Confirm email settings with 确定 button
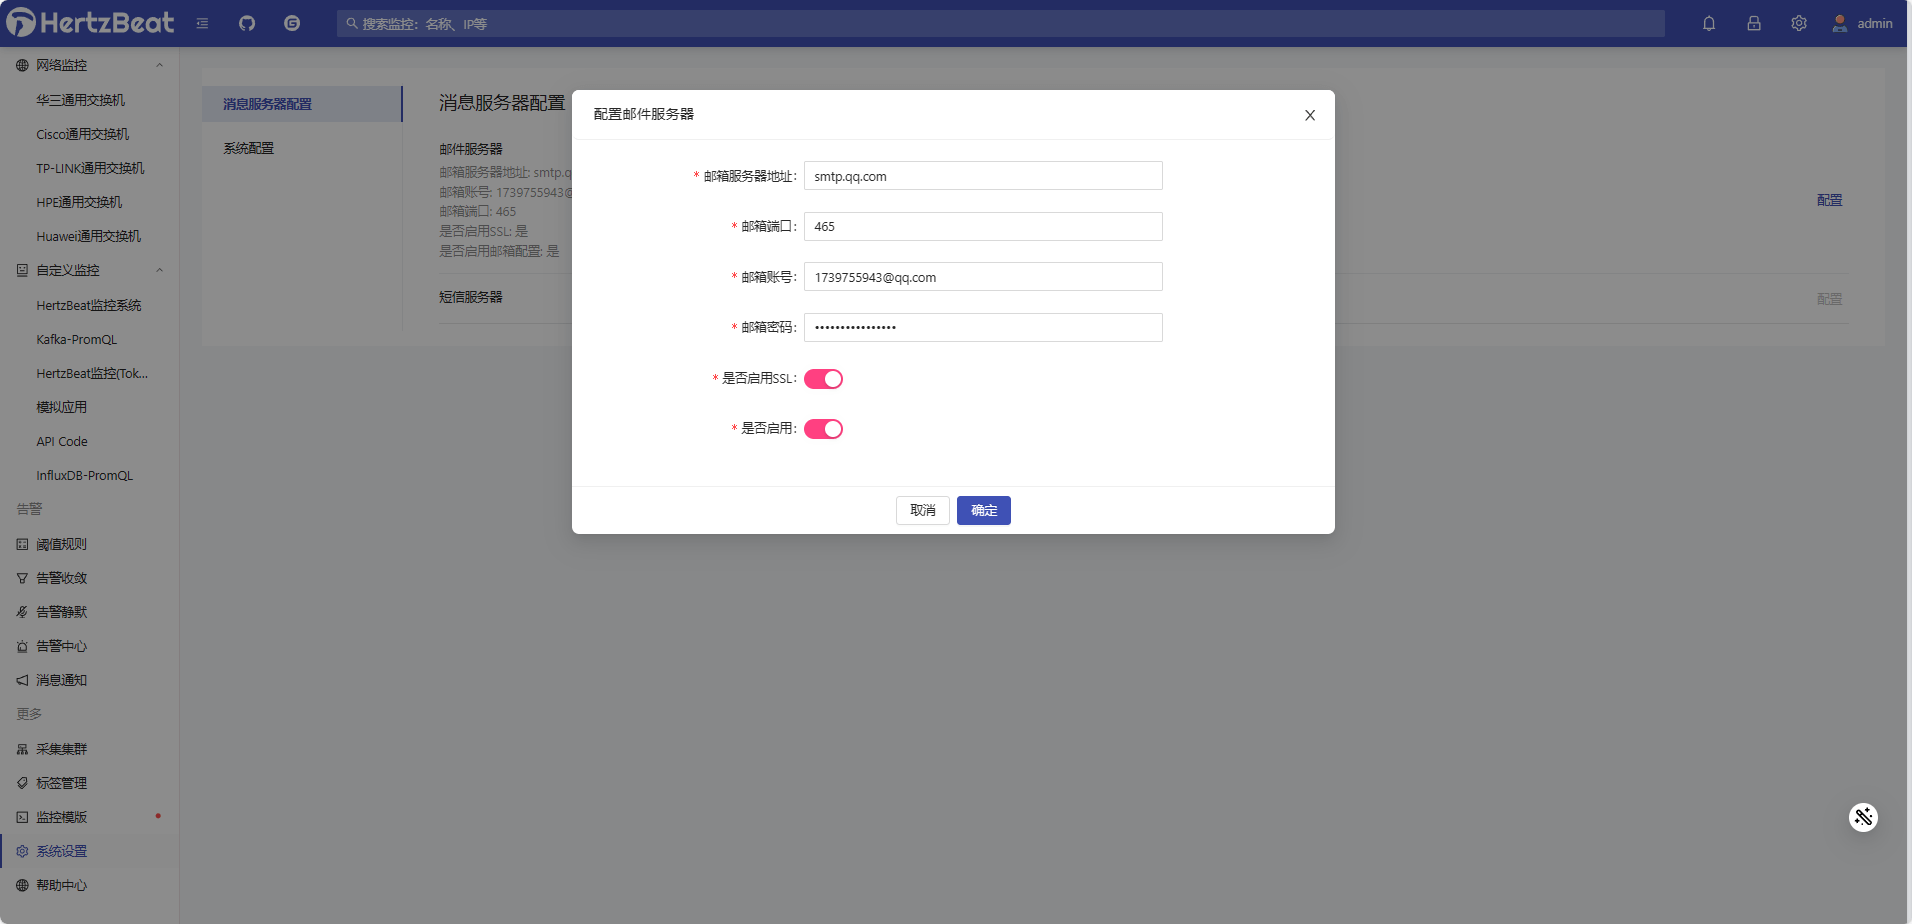Viewport: 1912px width, 924px height. pos(983,510)
